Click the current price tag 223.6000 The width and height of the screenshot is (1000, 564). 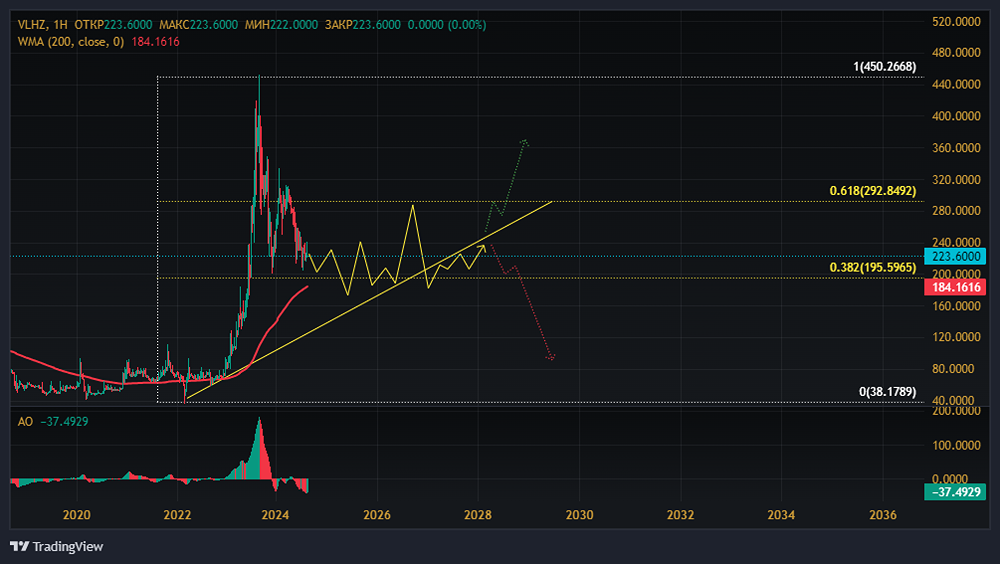[x=955, y=256]
